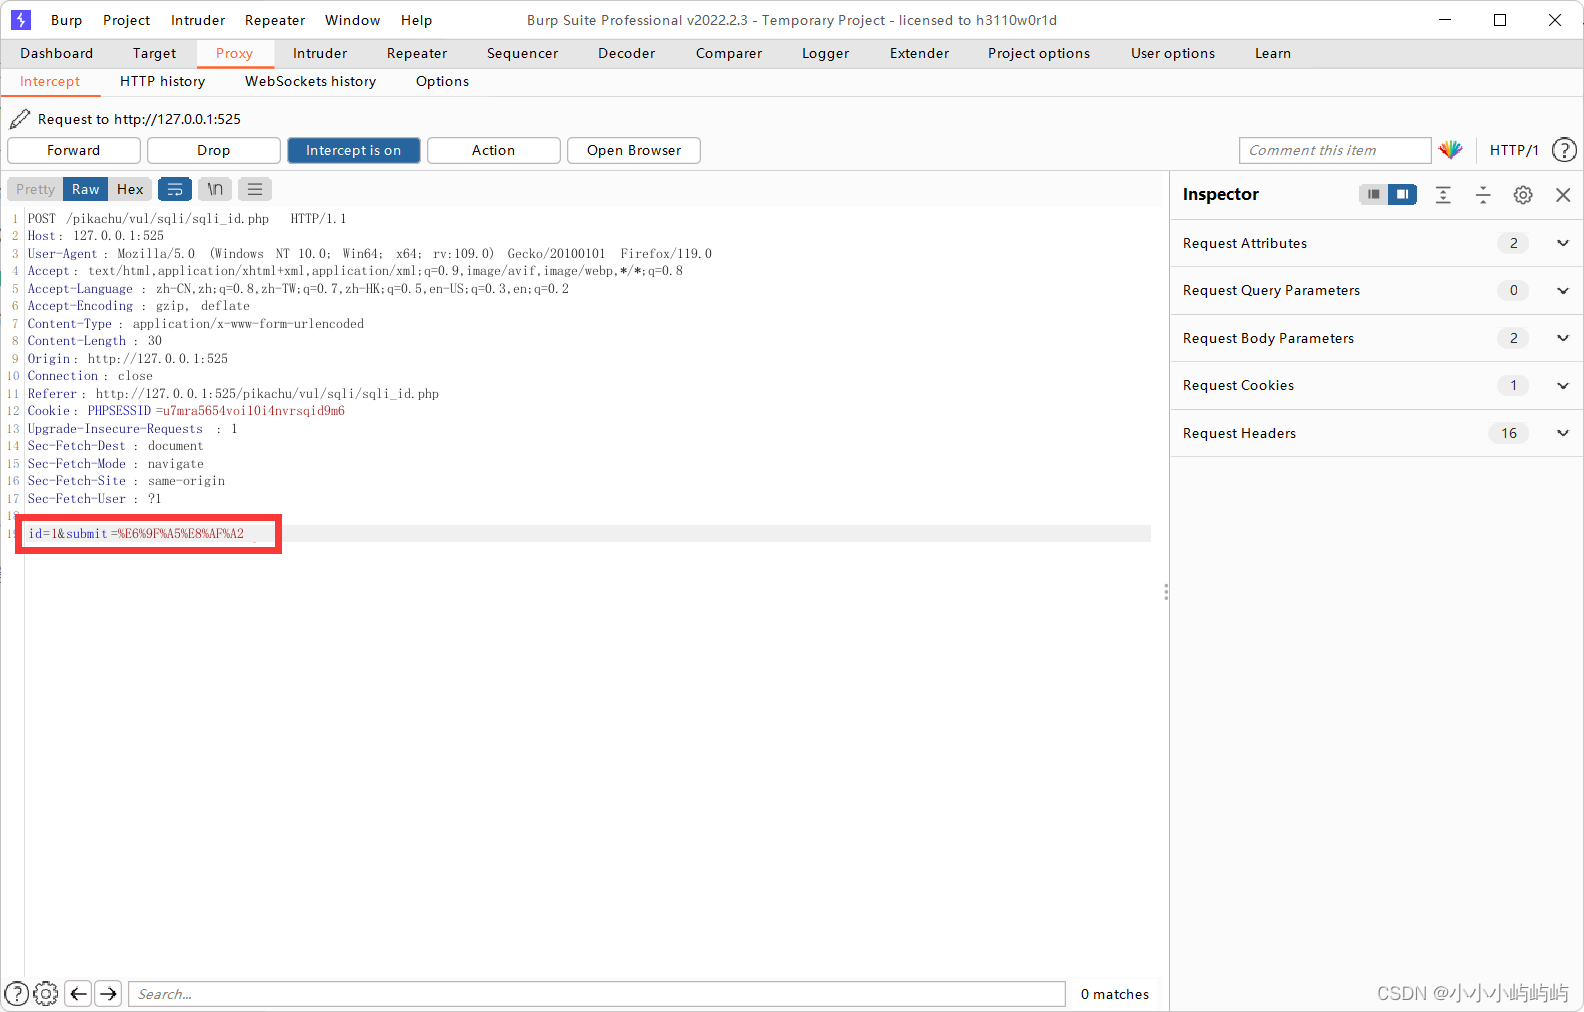Open the Repeater menu in menu bar
Viewport: 1584px width, 1012px height.
pyautogui.click(x=275, y=20)
